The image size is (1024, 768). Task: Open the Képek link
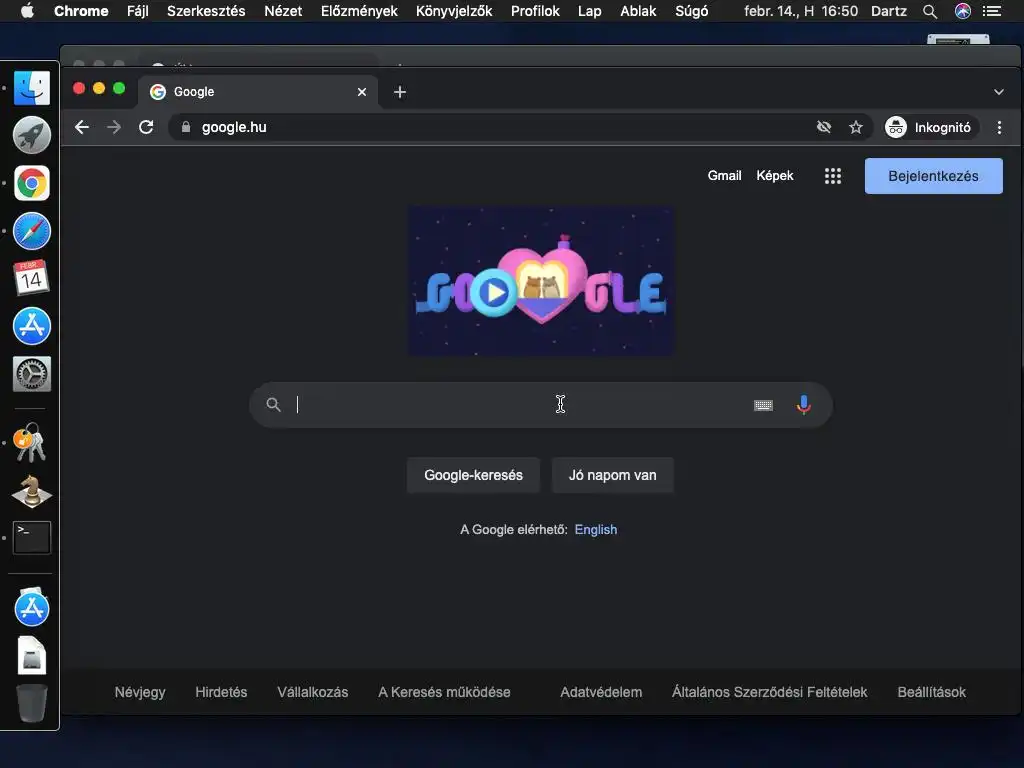[775, 176]
